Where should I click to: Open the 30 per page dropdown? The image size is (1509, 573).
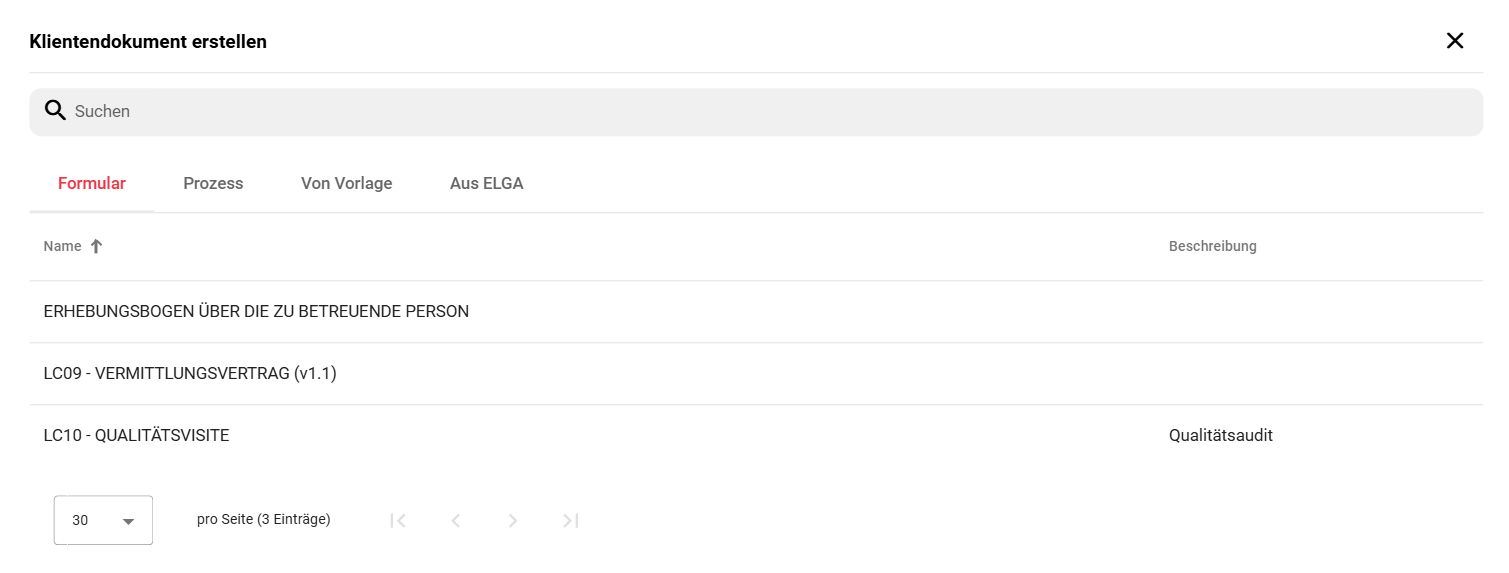point(103,520)
